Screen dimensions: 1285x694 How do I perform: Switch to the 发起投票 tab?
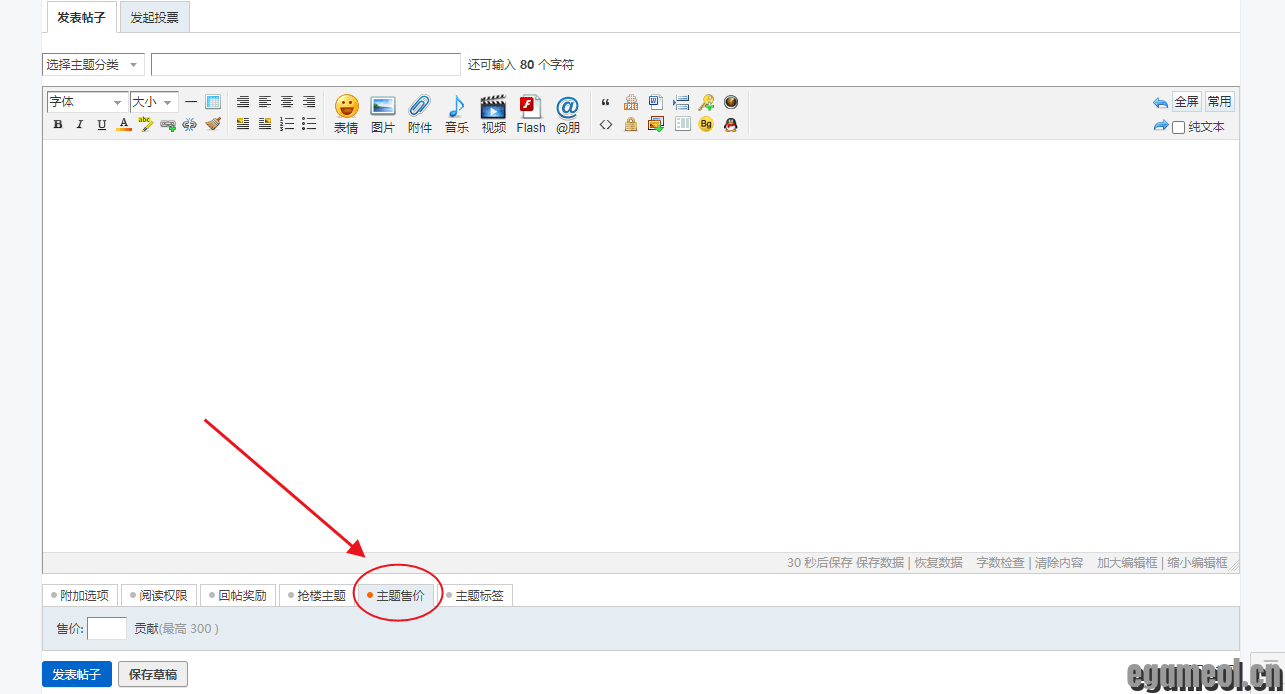[x=154, y=18]
